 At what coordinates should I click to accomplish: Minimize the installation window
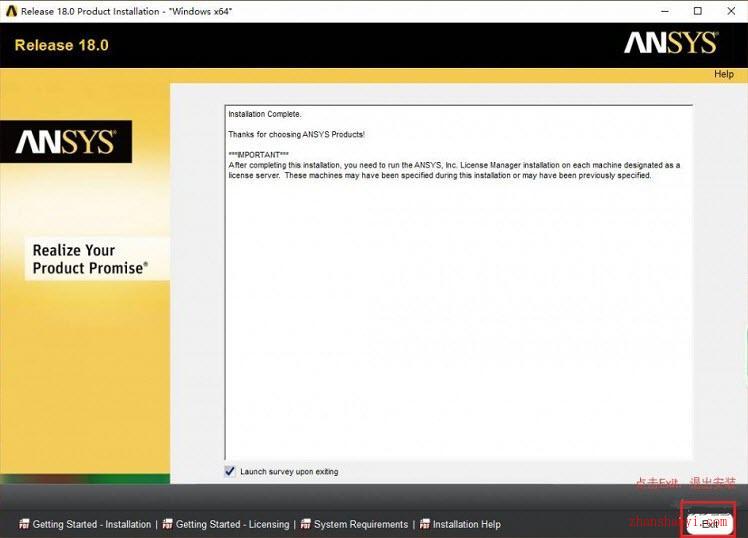tap(665, 11)
